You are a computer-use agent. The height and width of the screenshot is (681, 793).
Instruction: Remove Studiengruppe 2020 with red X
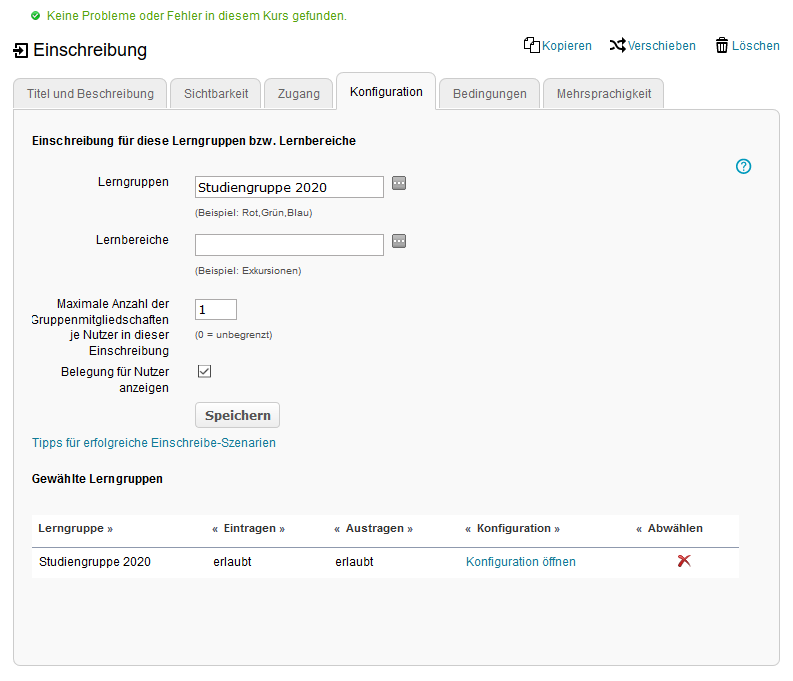click(684, 561)
